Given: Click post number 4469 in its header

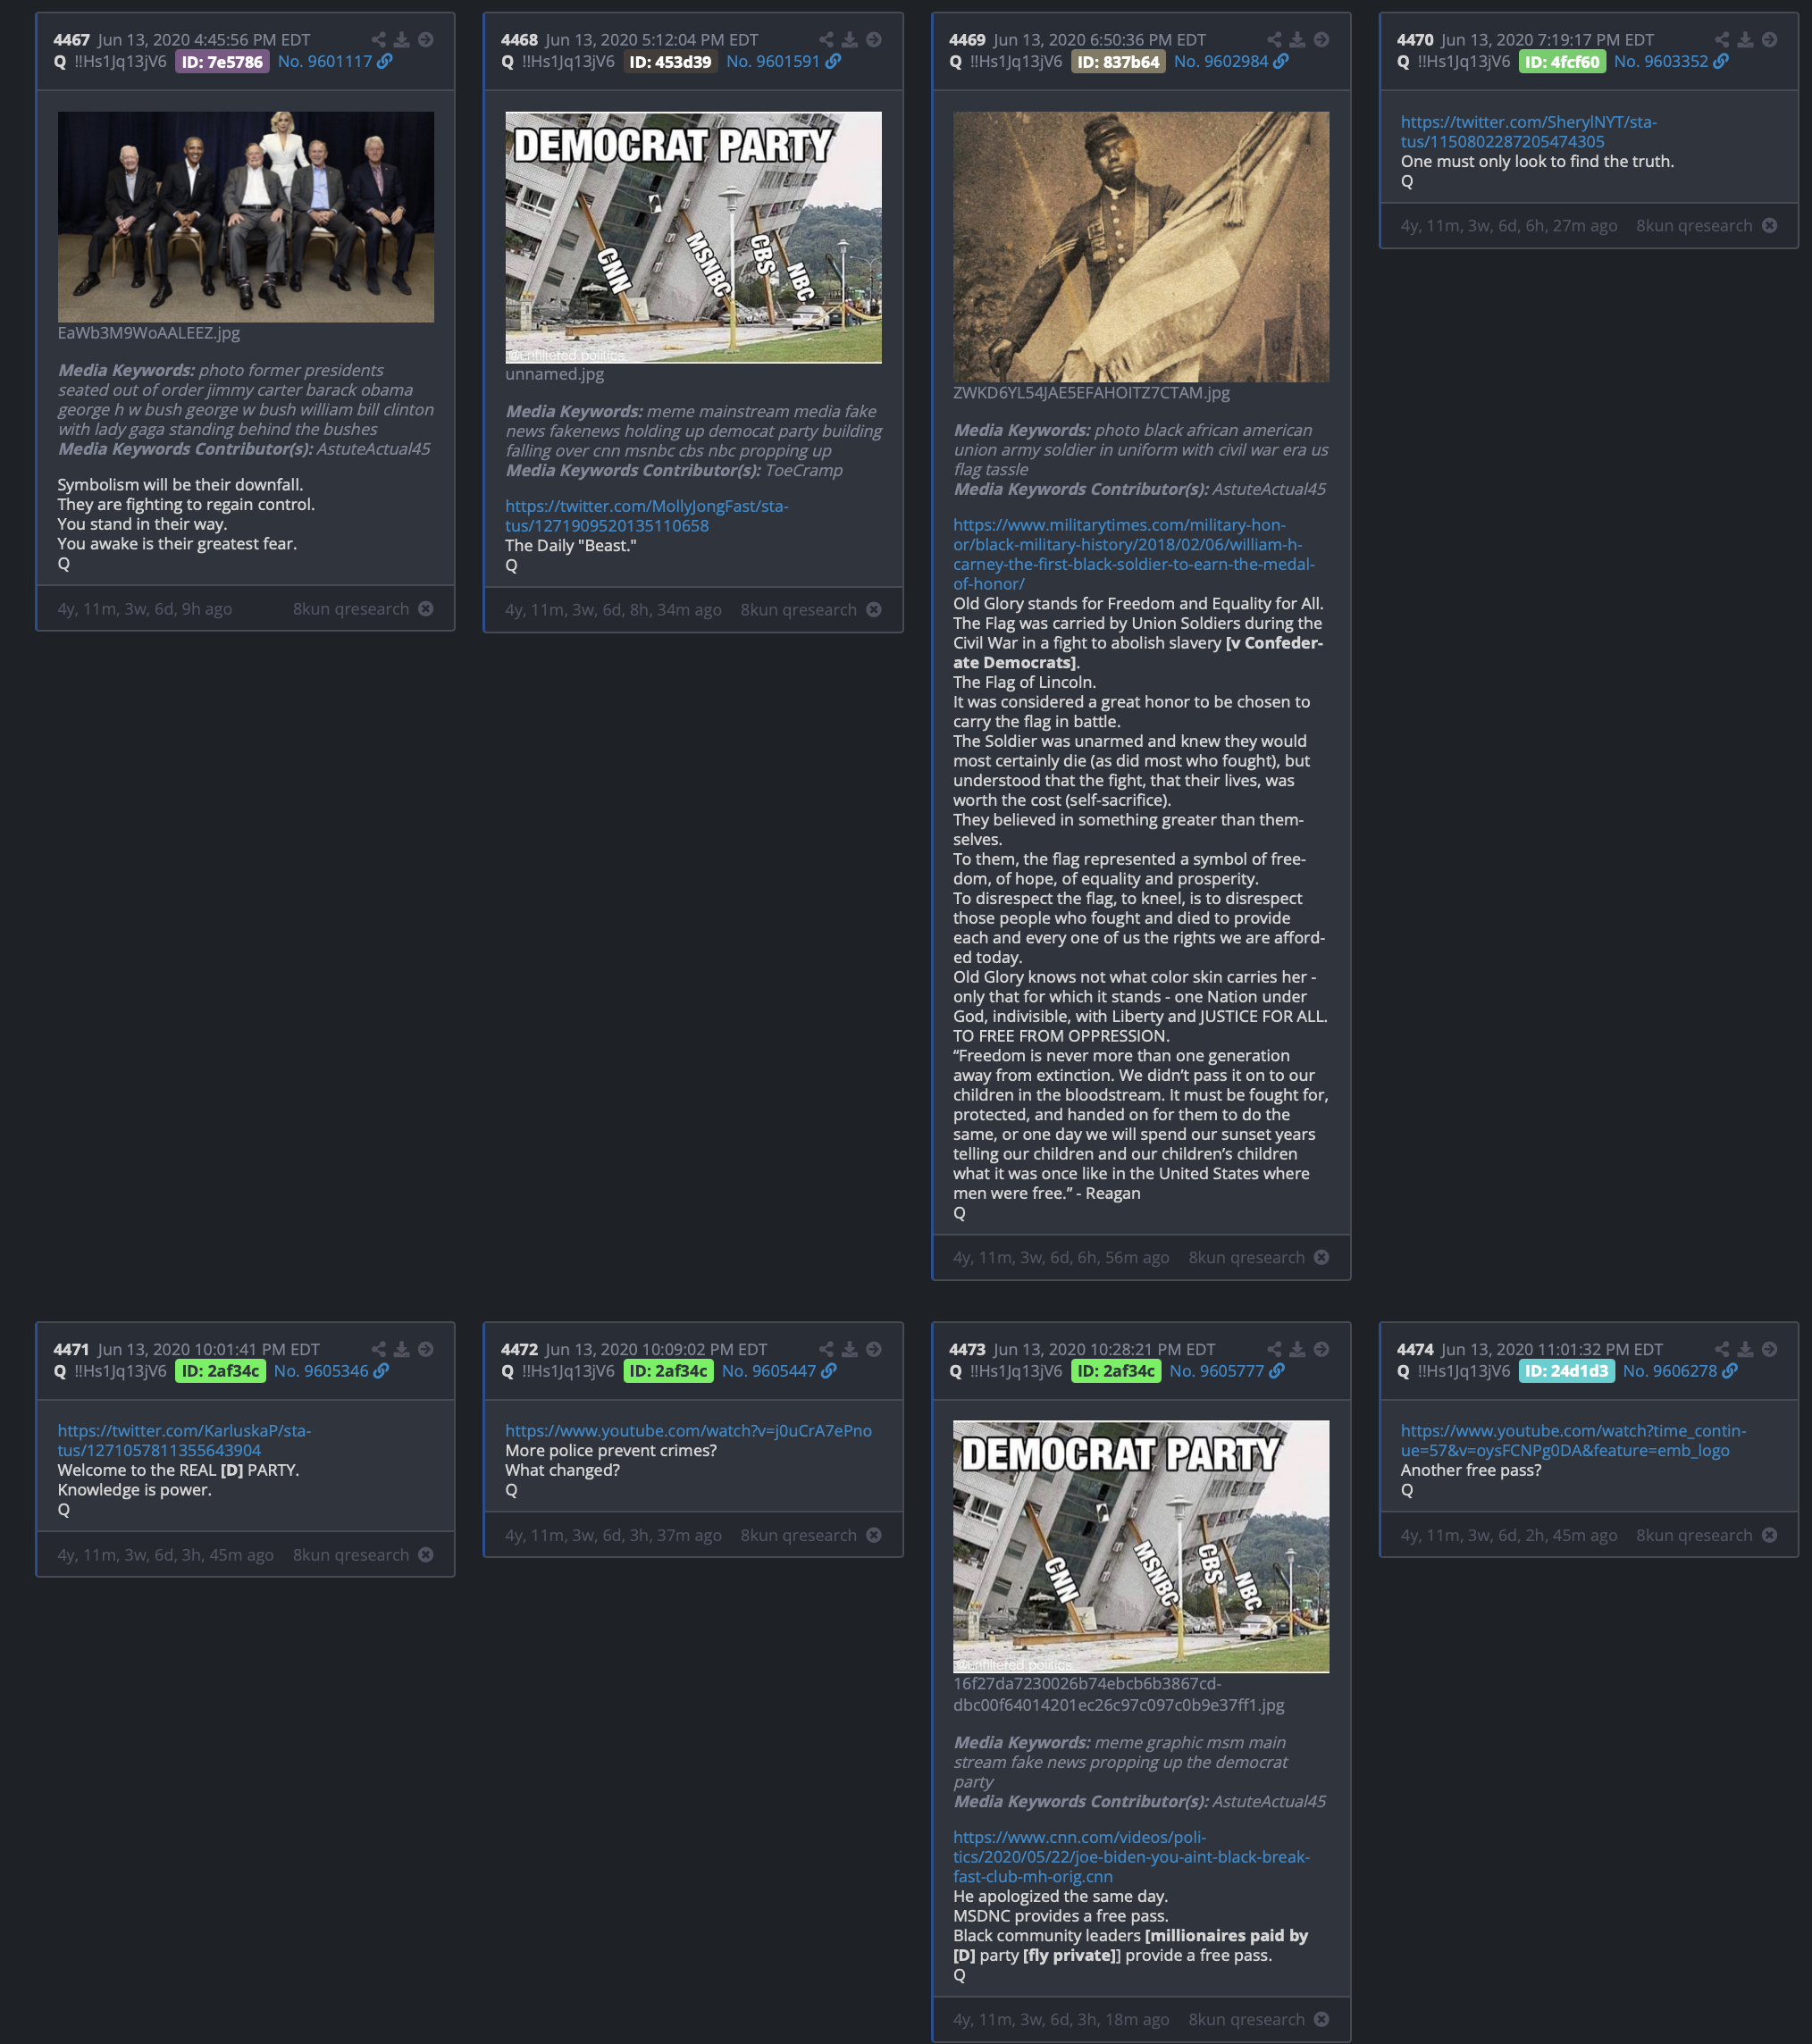Looking at the screenshot, I should [967, 40].
